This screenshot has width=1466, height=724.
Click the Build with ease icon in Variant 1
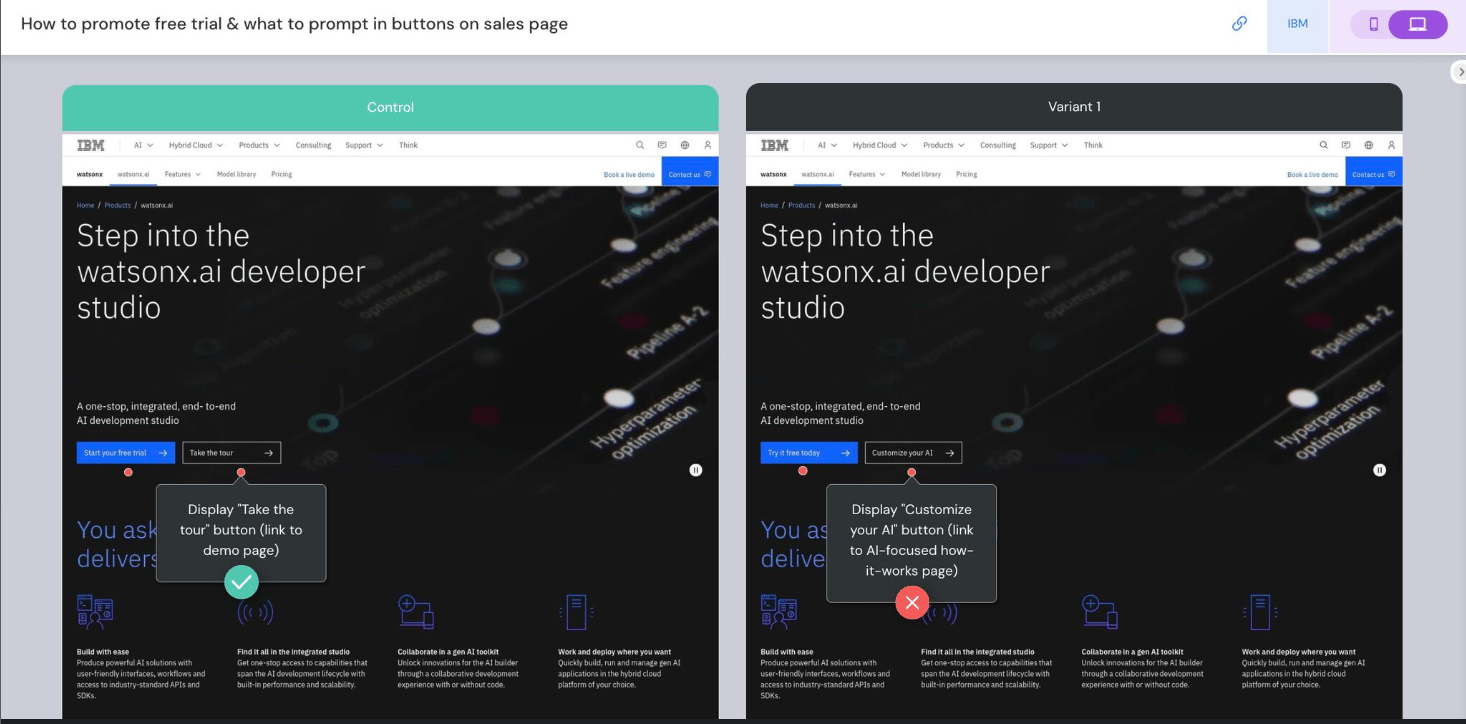point(779,611)
